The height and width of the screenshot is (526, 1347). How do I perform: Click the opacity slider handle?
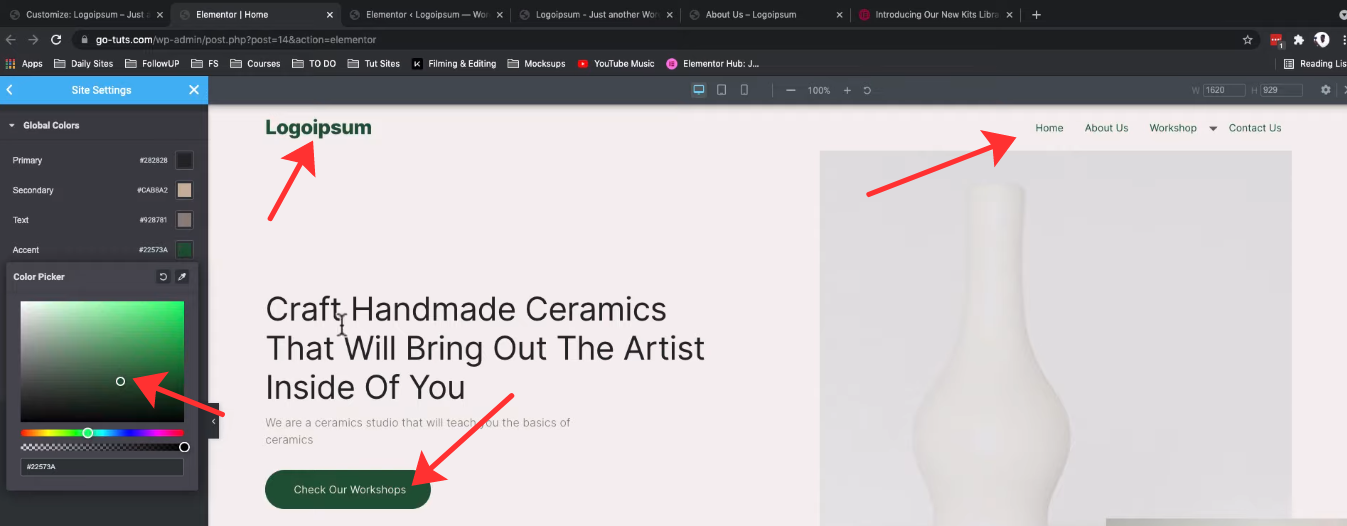184,447
